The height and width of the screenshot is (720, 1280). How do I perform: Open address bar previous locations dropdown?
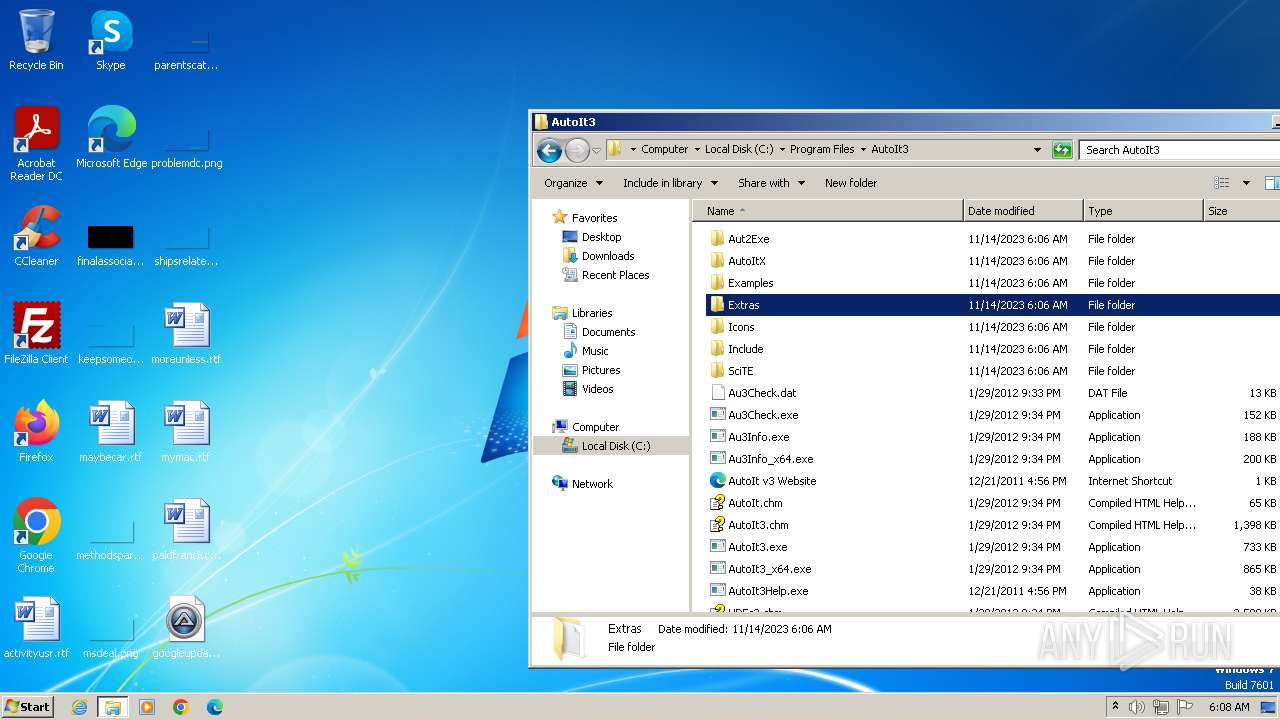pyautogui.click(x=1037, y=150)
